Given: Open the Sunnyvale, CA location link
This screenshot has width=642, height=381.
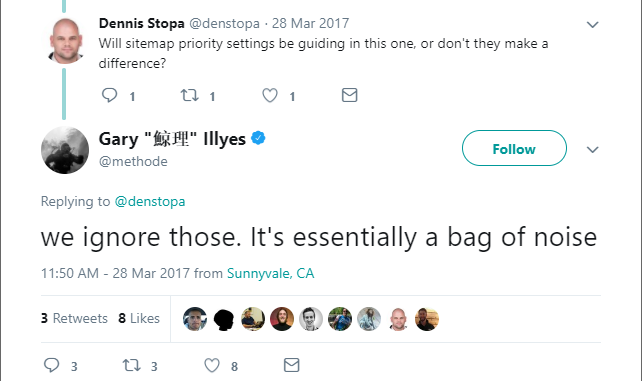Looking at the screenshot, I should click(271, 273).
